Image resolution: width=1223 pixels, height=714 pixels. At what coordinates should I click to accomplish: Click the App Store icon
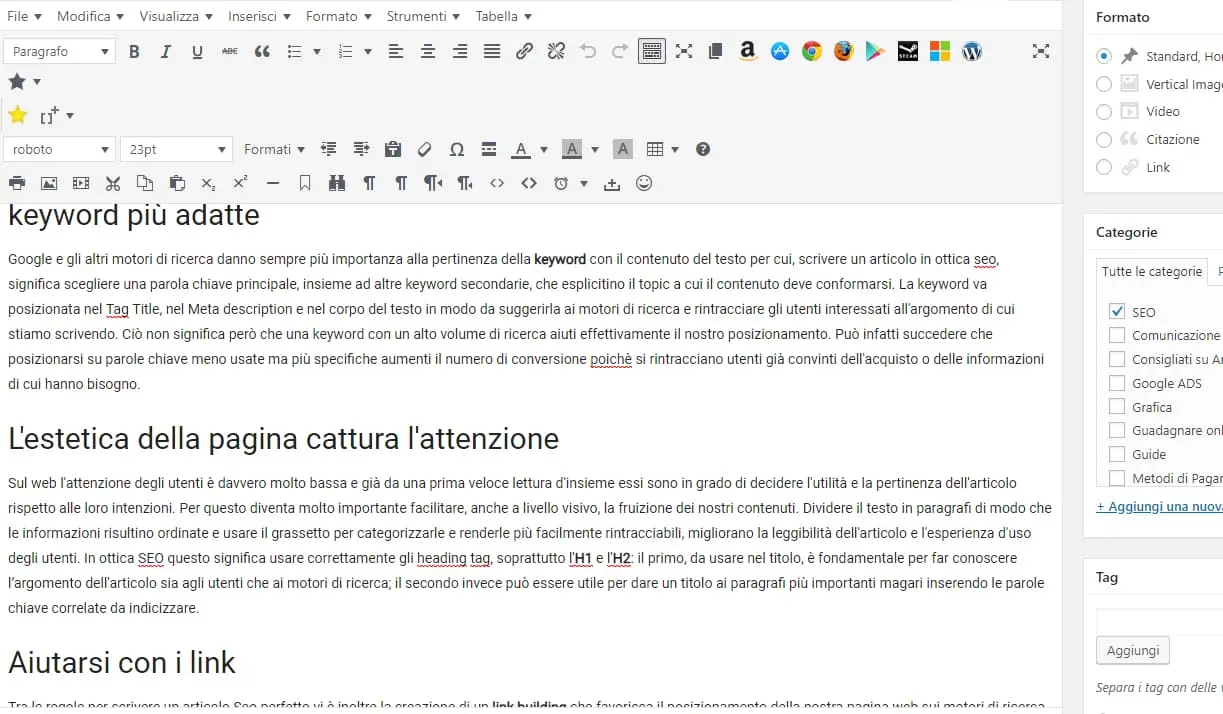click(780, 51)
